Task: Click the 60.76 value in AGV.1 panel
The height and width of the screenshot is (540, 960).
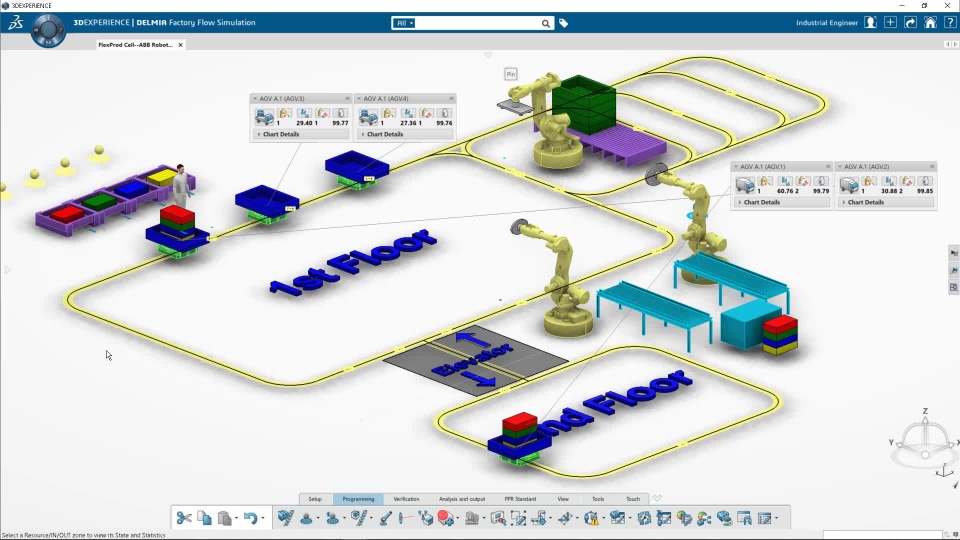Action: click(787, 191)
